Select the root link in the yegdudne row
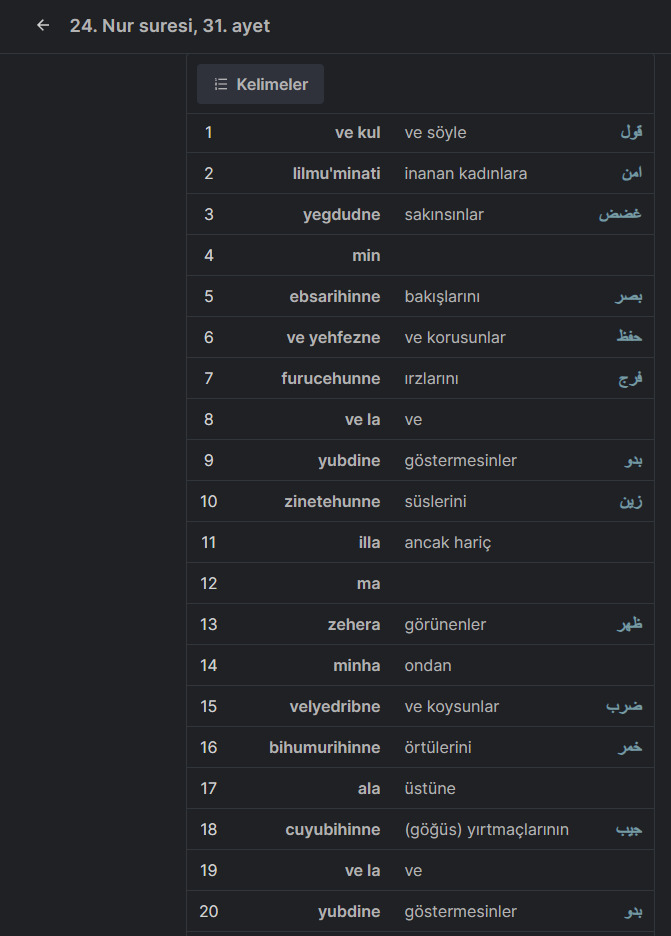Image resolution: width=671 pixels, height=936 pixels. pyautogui.click(x=620, y=214)
